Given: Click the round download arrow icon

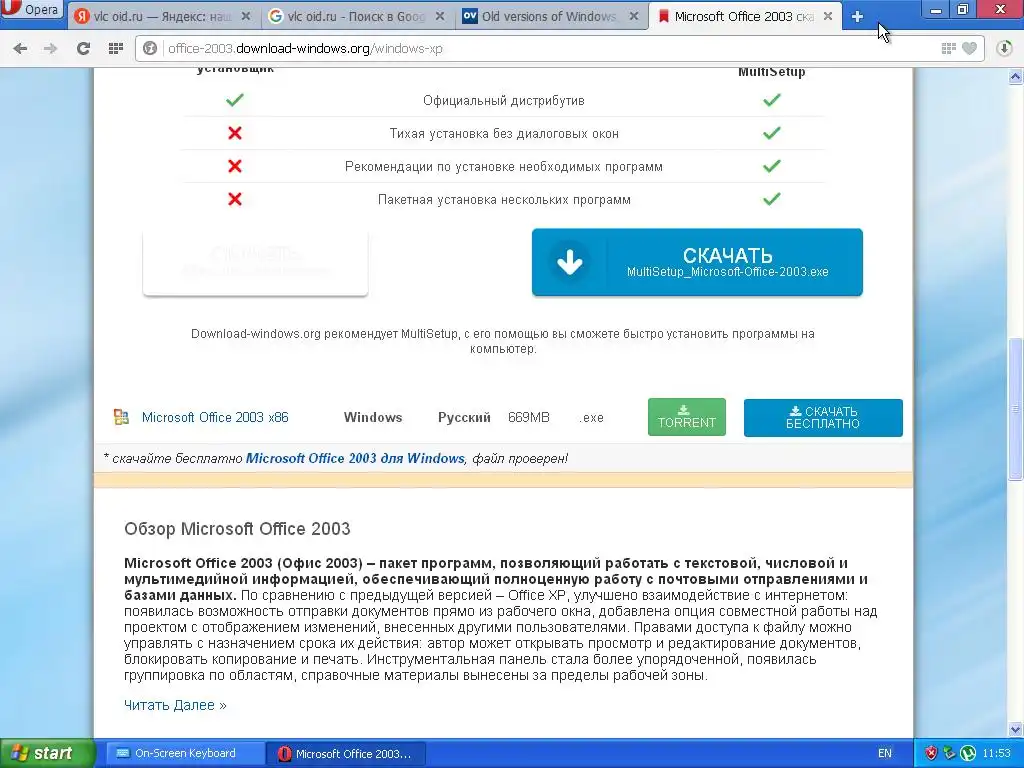Looking at the screenshot, I should pos(569,262).
